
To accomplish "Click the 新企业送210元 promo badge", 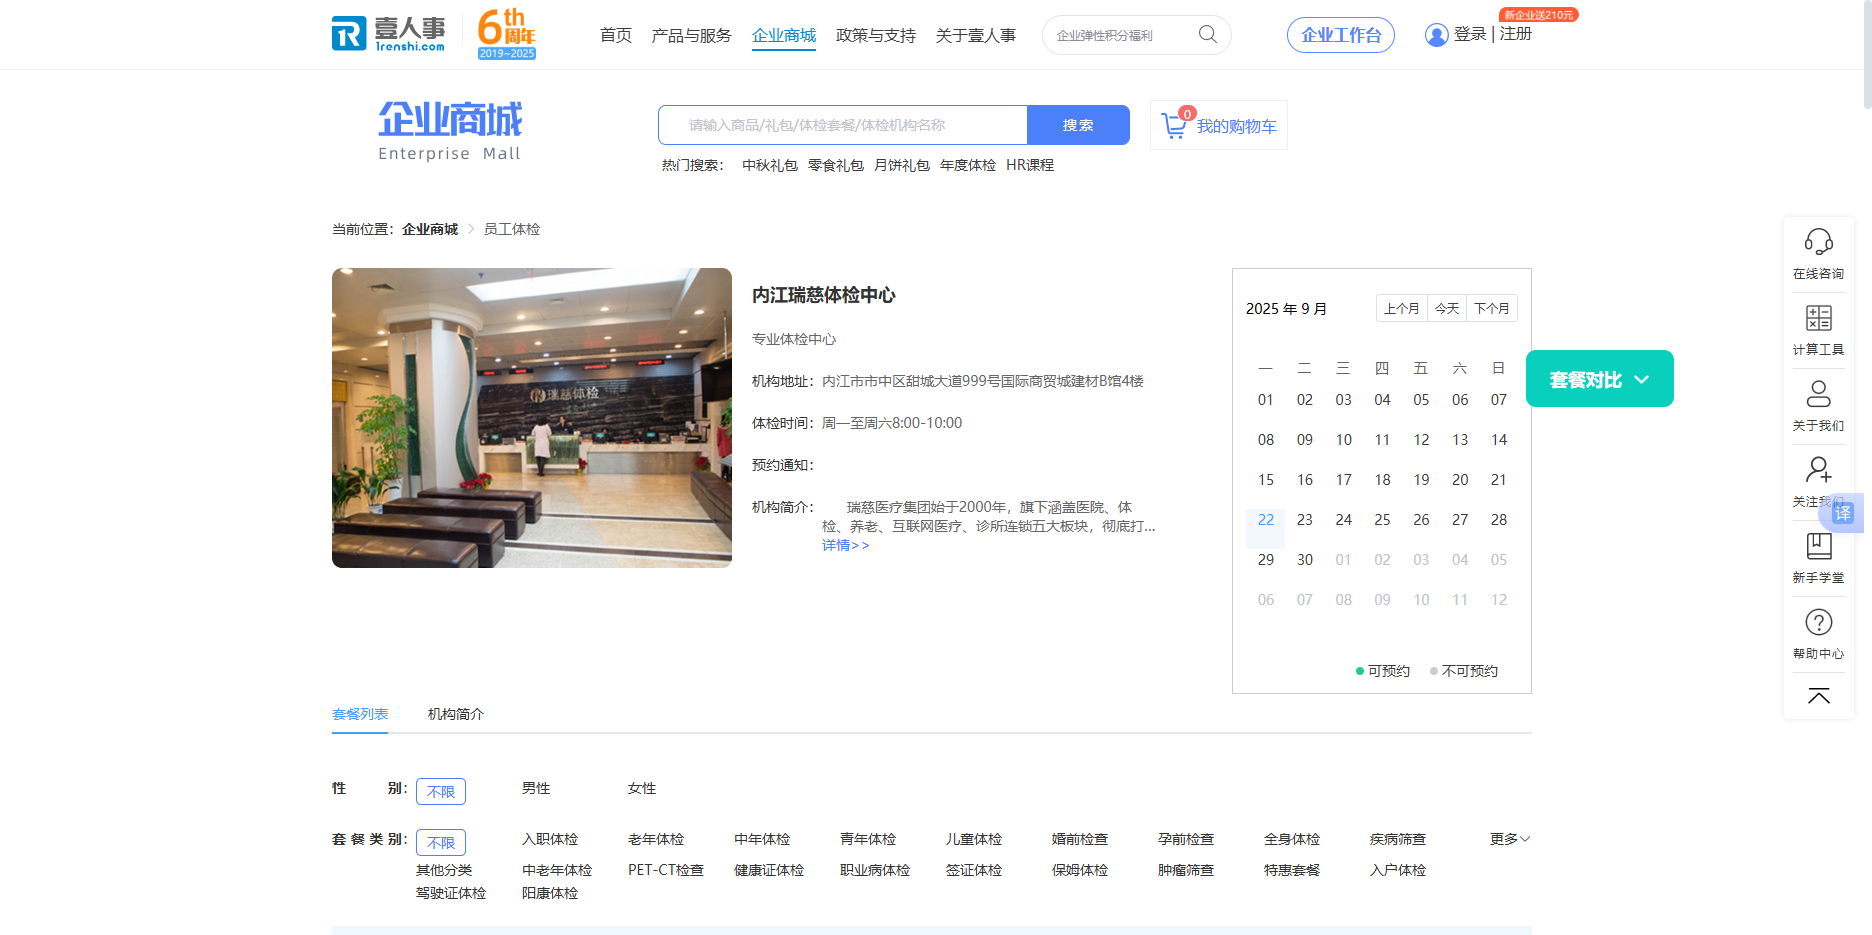I will (x=1538, y=15).
